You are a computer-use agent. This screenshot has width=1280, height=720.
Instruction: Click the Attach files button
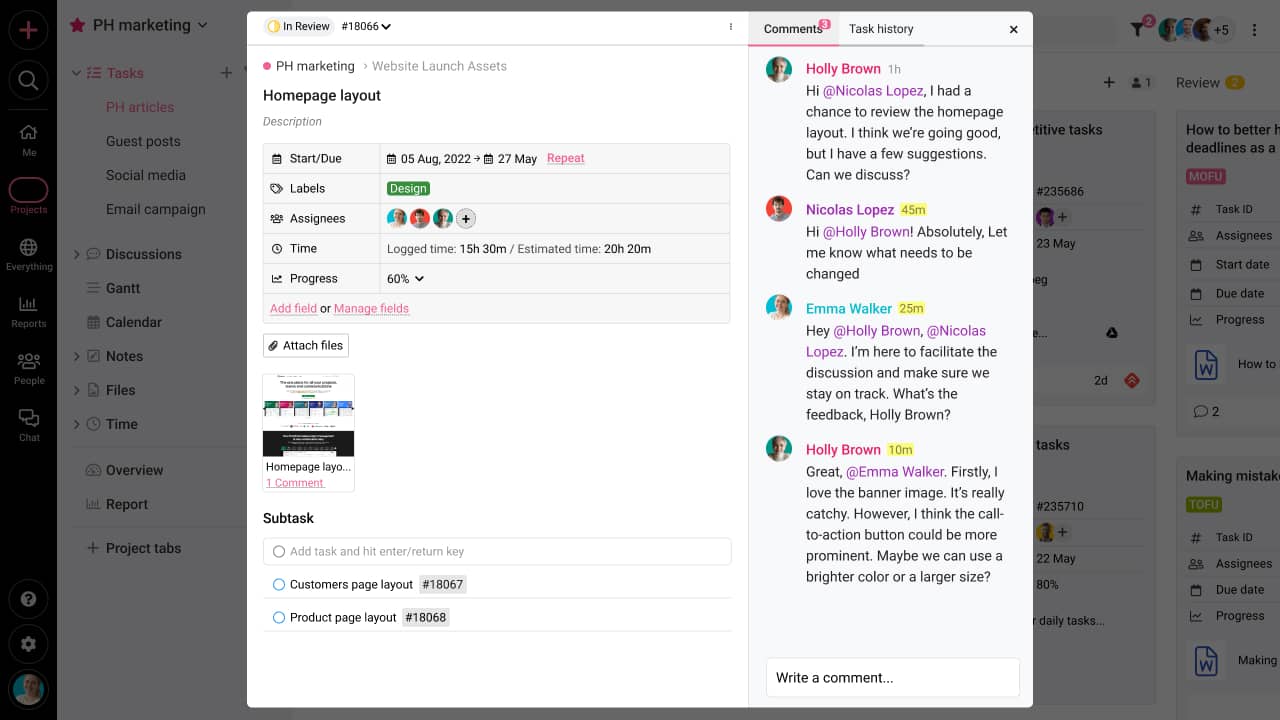coord(306,345)
